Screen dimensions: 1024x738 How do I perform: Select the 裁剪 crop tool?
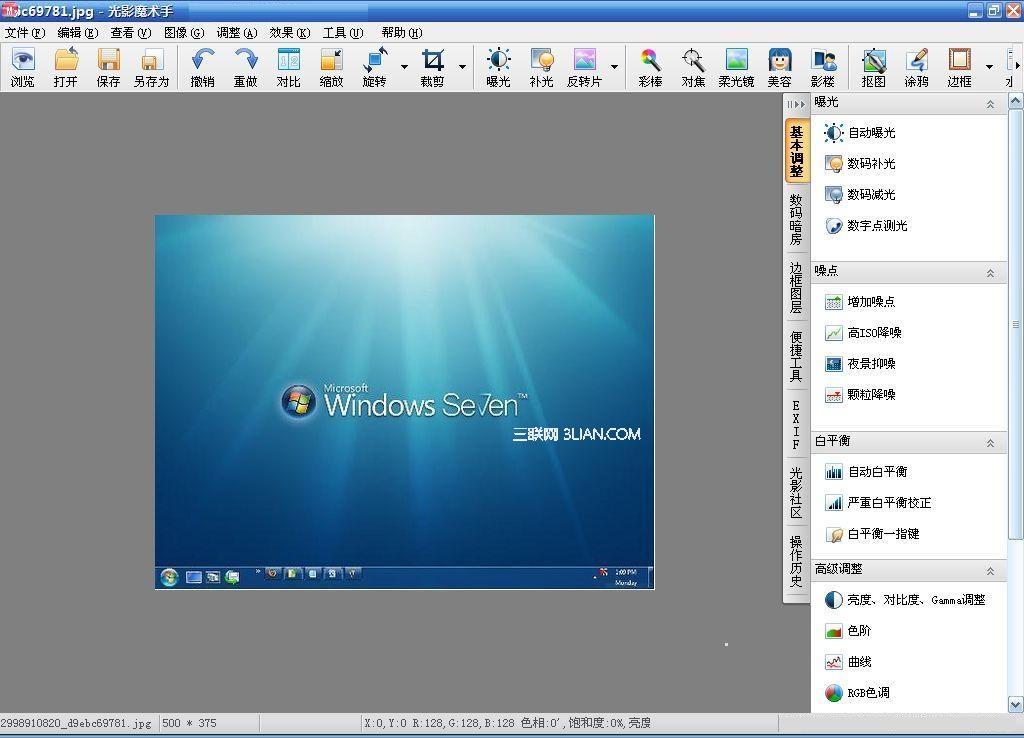pos(432,67)
